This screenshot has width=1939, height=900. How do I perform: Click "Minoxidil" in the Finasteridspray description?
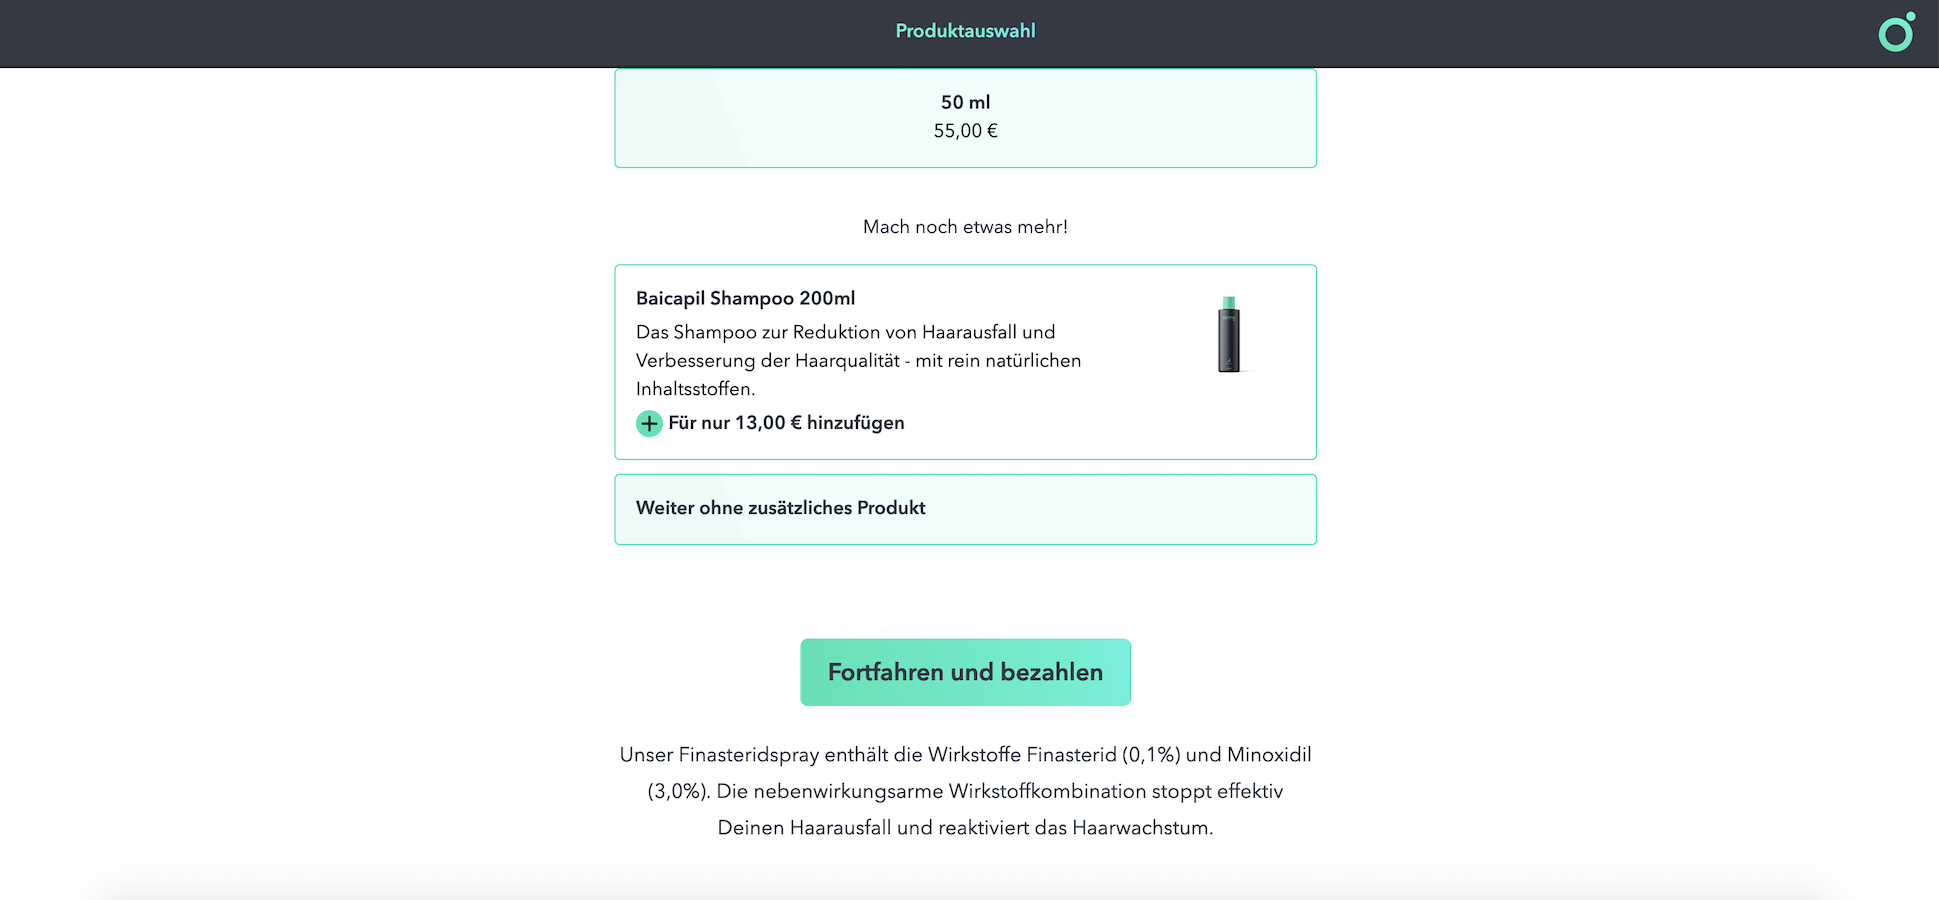point(1269,755)
